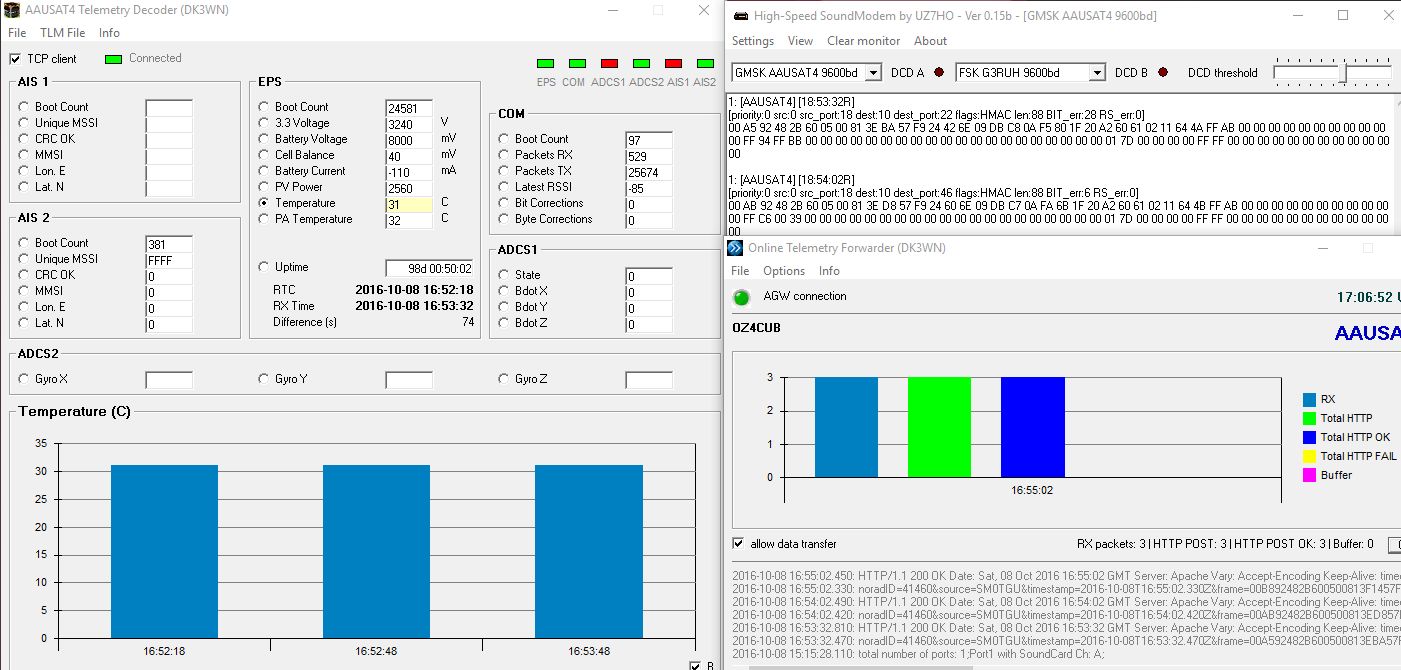Open File menu in Telemetry Decoder
Image resolution: width=1401 pixels, height=670 pixels.
point(17,33)
